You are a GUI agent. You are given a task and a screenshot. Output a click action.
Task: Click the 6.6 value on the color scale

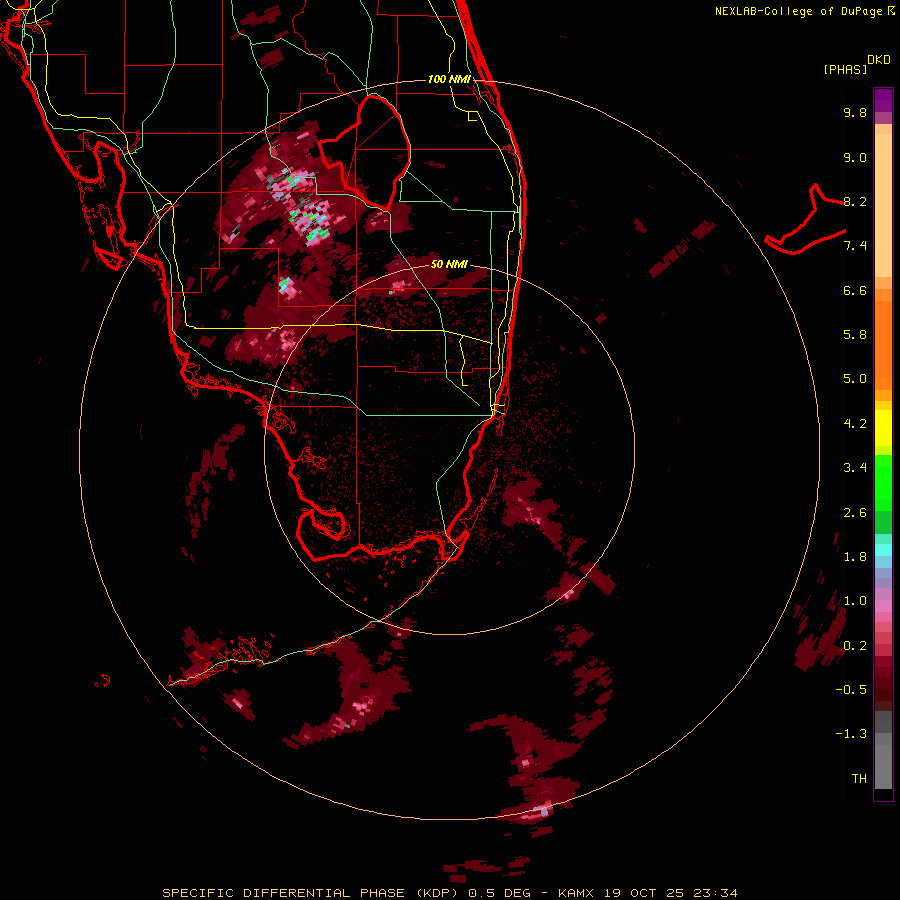click(x=855, y=290)
